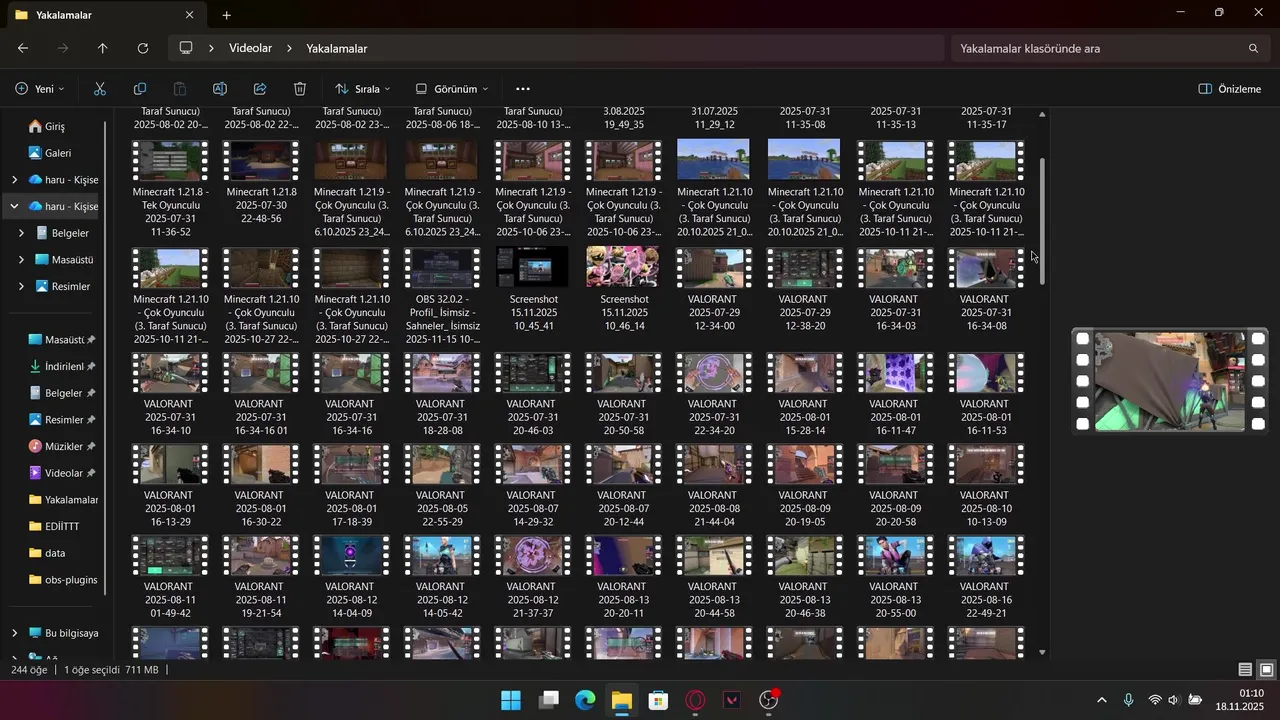The height and width of the screenshot is (720, 1280).
Task: Select VALORANT 2025-08-16 22-49-21 video
Action: [x=985, y=578]
